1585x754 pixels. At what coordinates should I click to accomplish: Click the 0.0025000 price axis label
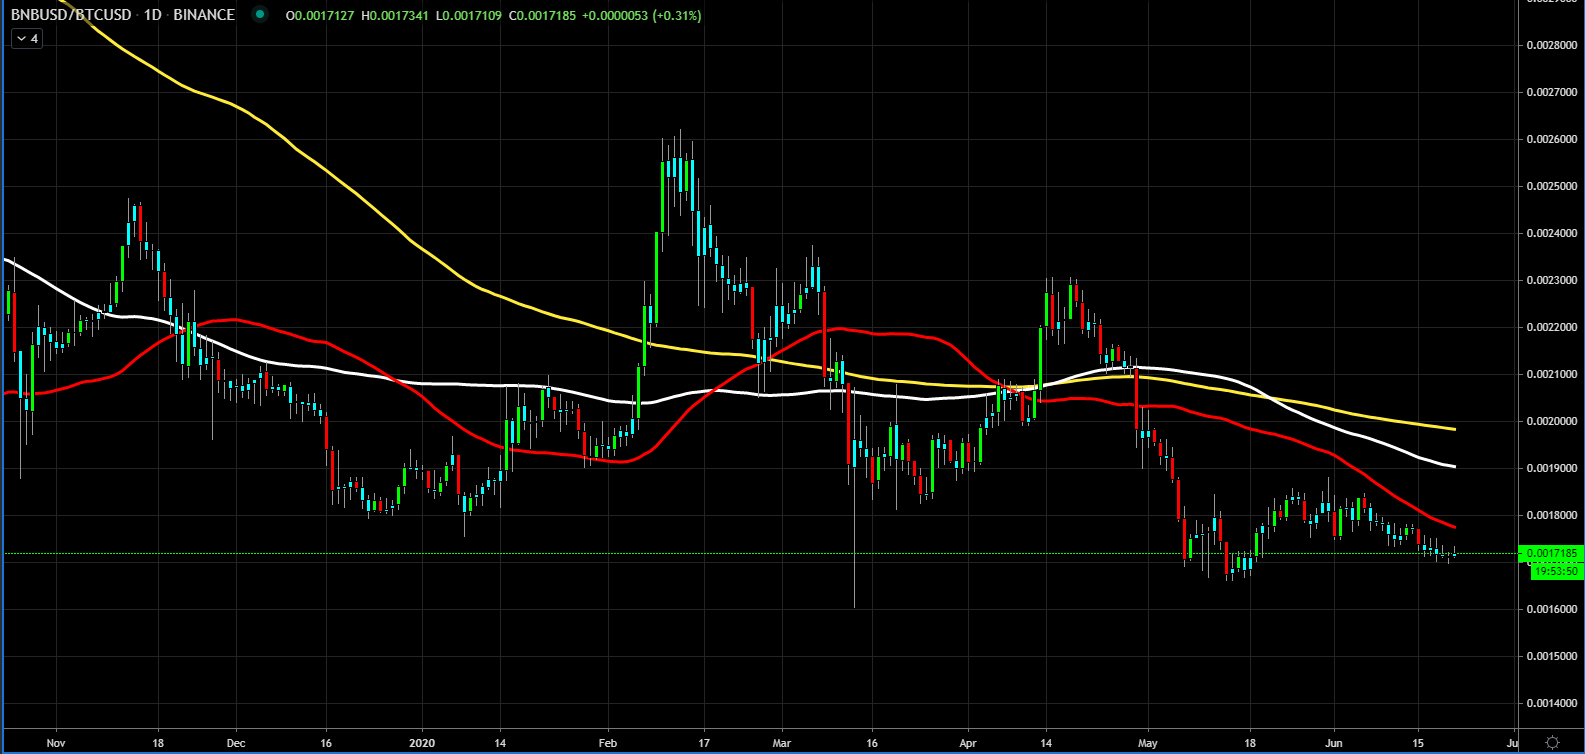tap(1552, 186)
